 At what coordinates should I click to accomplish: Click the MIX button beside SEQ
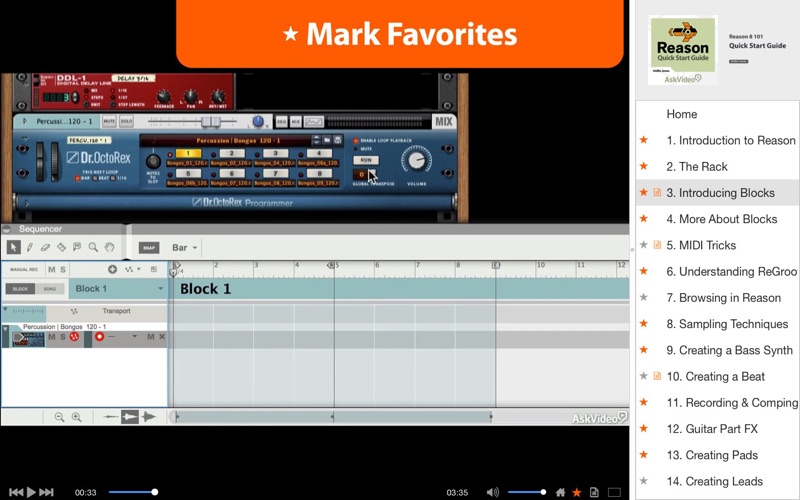pyautogui.click(x=295, y=121)
